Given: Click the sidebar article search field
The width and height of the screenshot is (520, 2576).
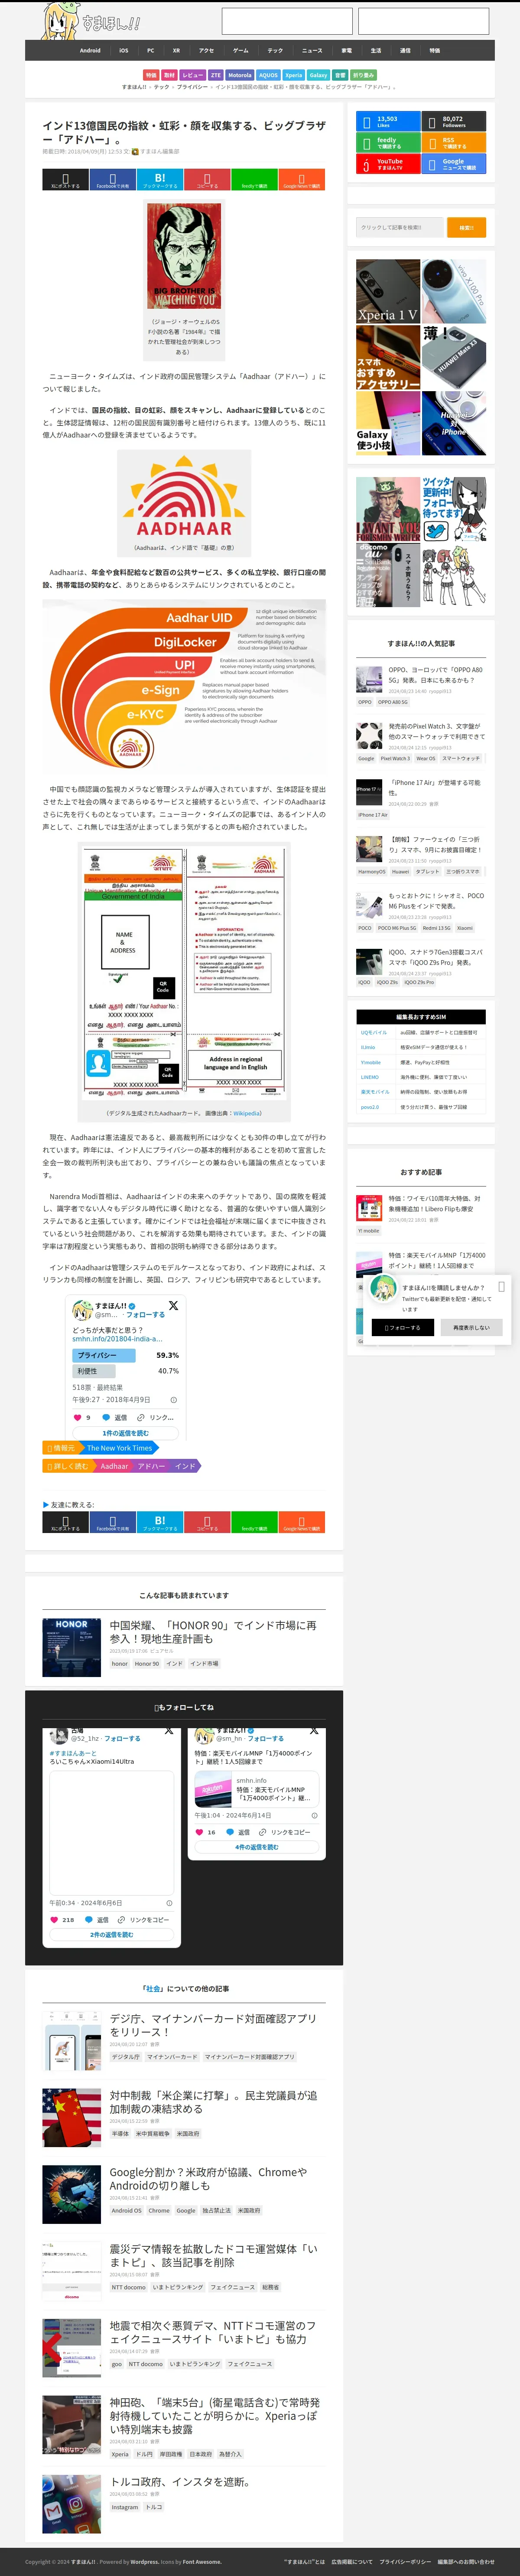Looking at the screenshot, I should pos(400,227).
